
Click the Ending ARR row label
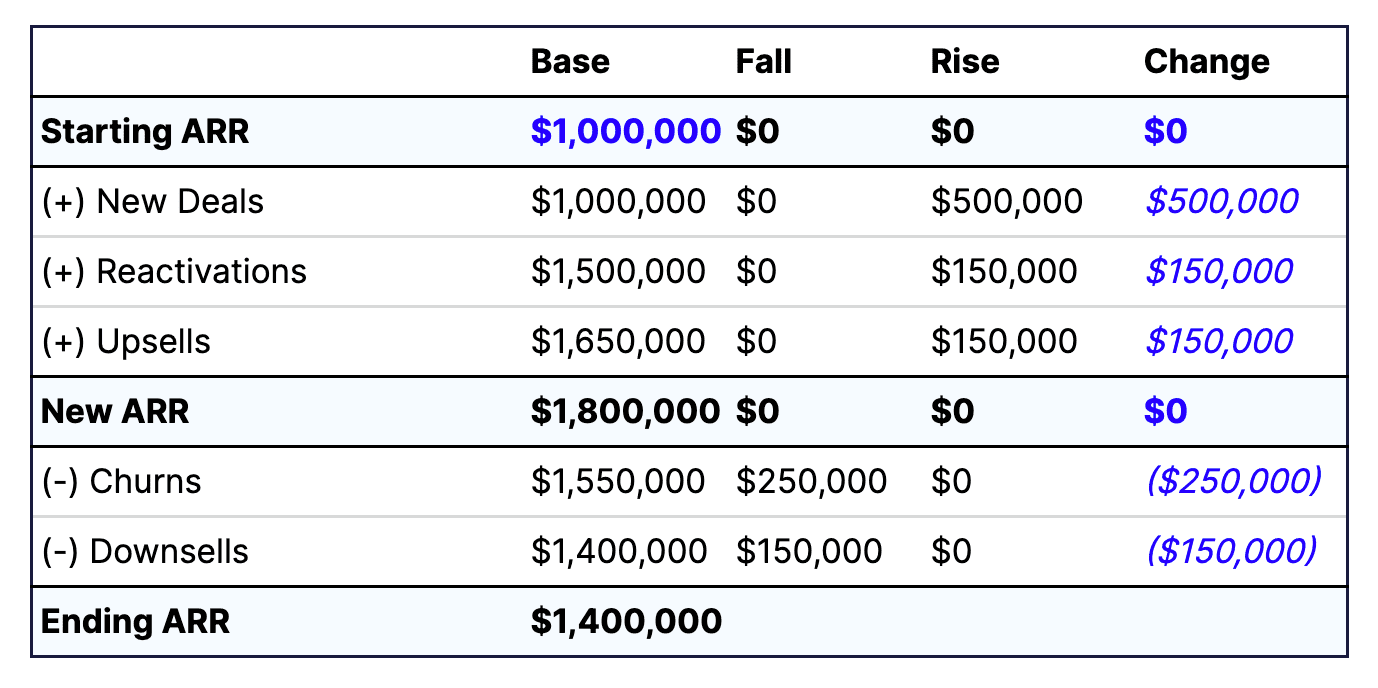(x=135, y=622)
